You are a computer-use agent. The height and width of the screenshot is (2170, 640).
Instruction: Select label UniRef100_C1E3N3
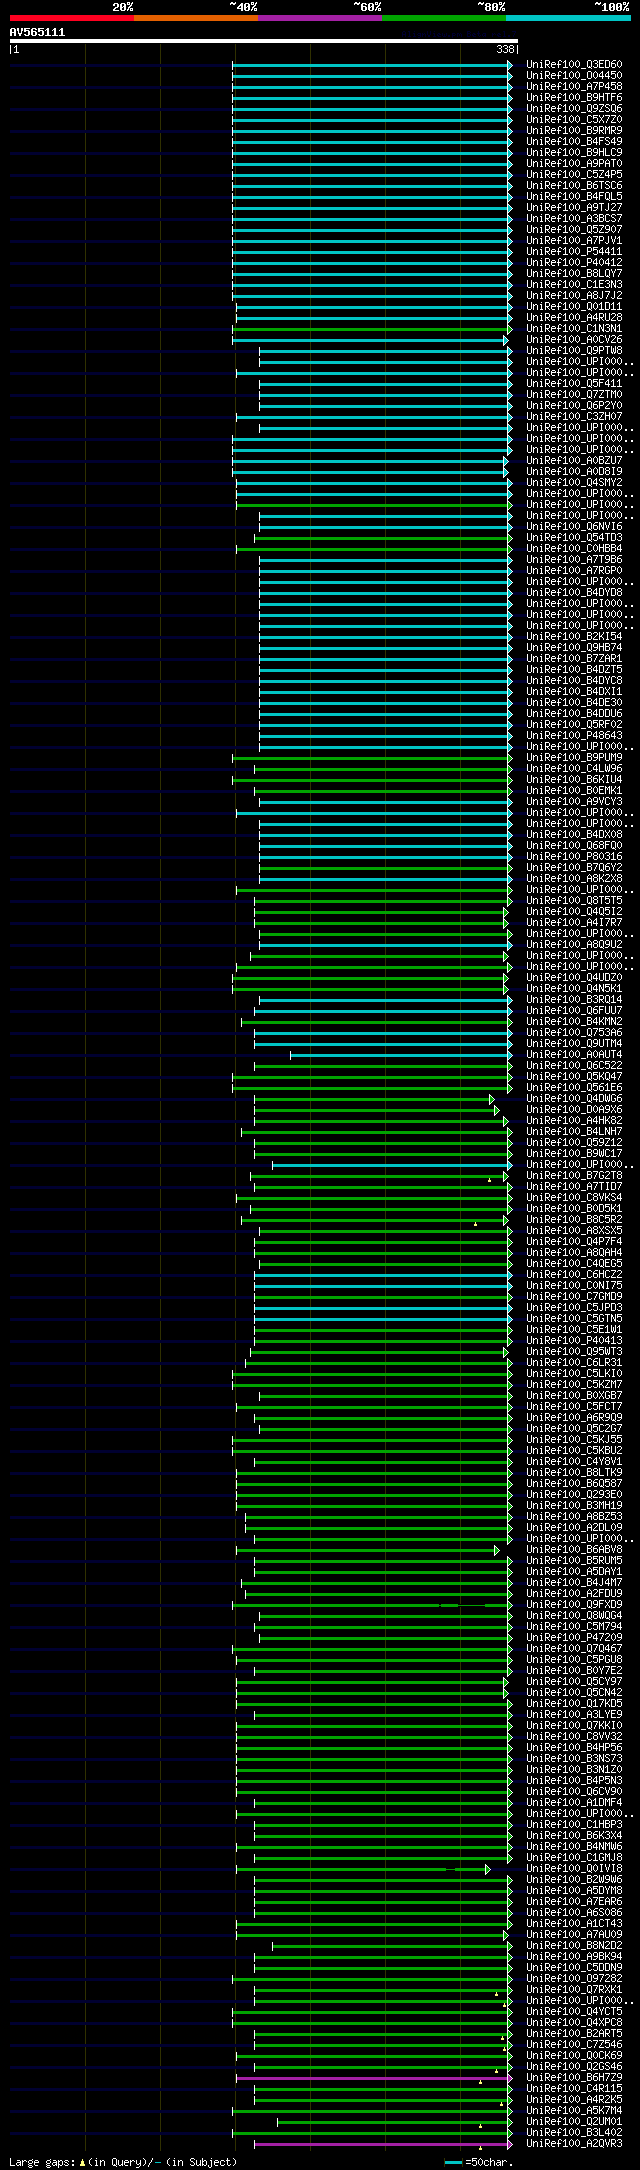574,285
